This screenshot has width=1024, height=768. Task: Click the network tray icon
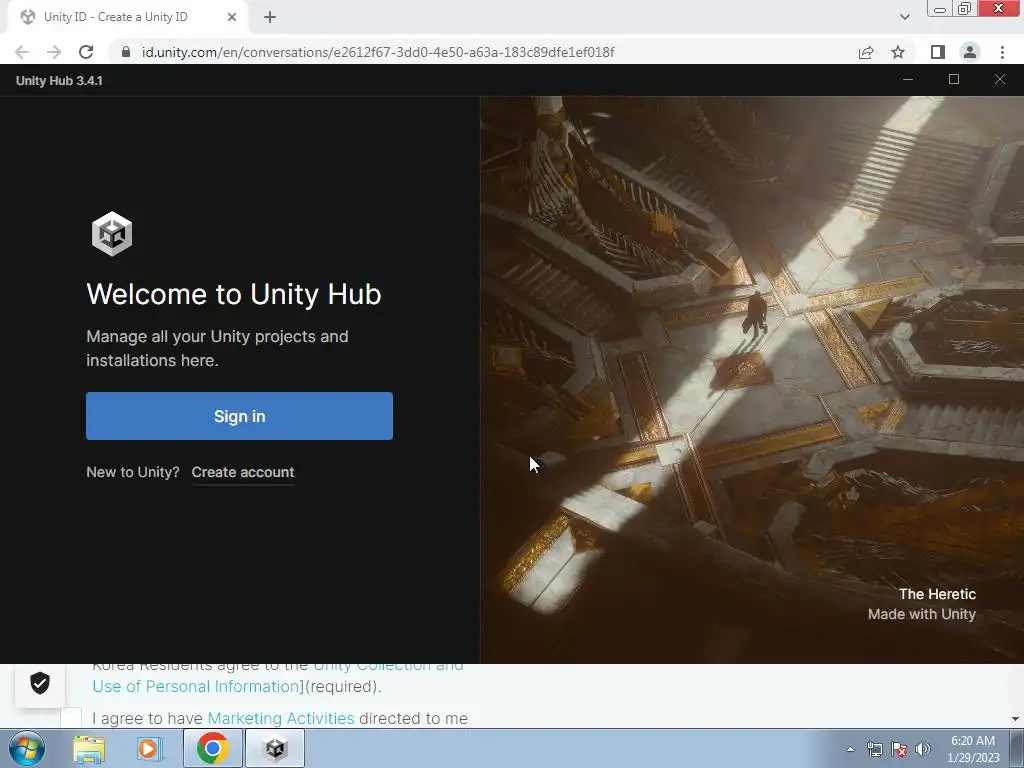874,749
